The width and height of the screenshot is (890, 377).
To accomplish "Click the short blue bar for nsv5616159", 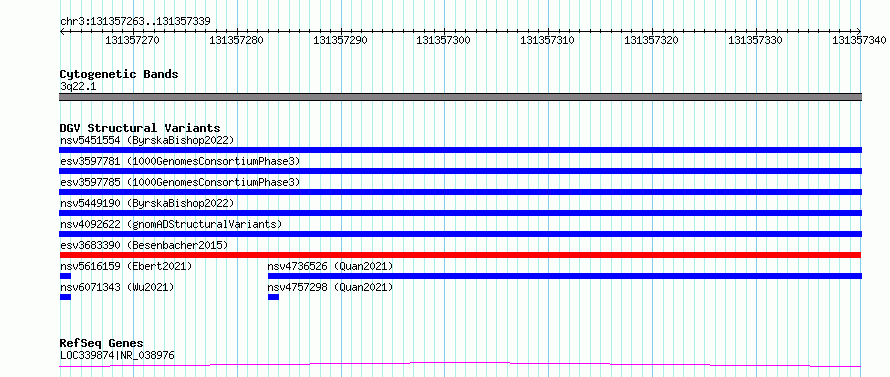I will click(65, 276).
